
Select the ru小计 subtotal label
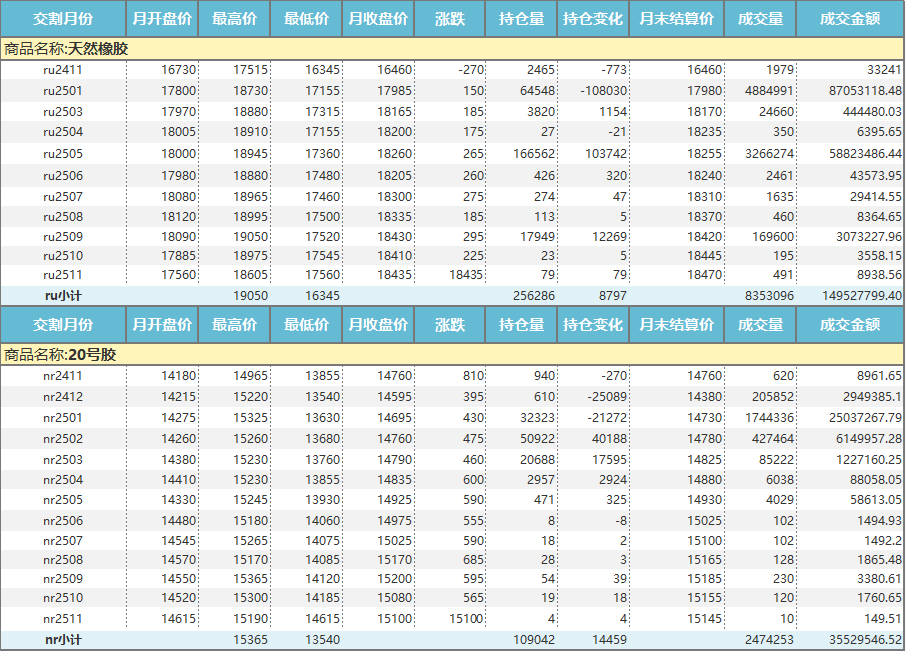[x=63, y=296]
